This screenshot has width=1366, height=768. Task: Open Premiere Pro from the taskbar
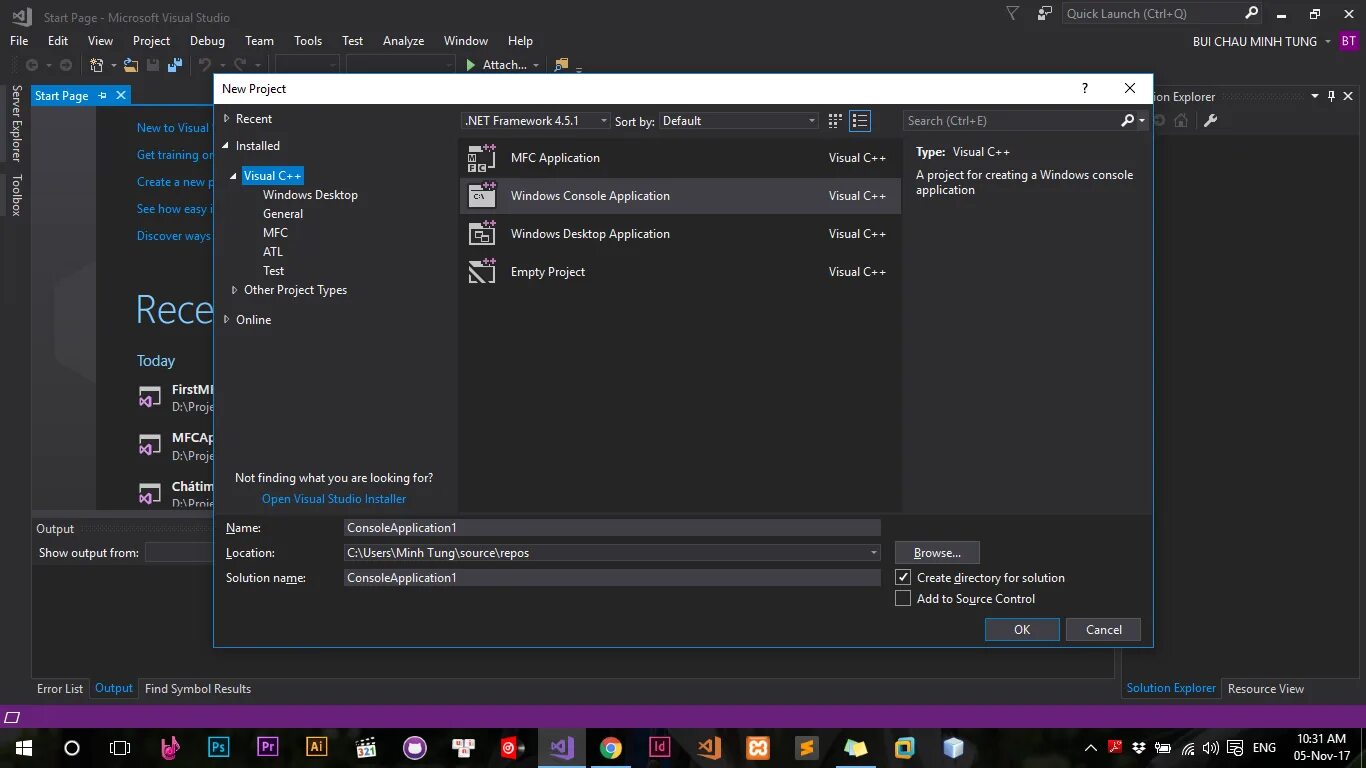pyautogui.click(x=267, y=747)
